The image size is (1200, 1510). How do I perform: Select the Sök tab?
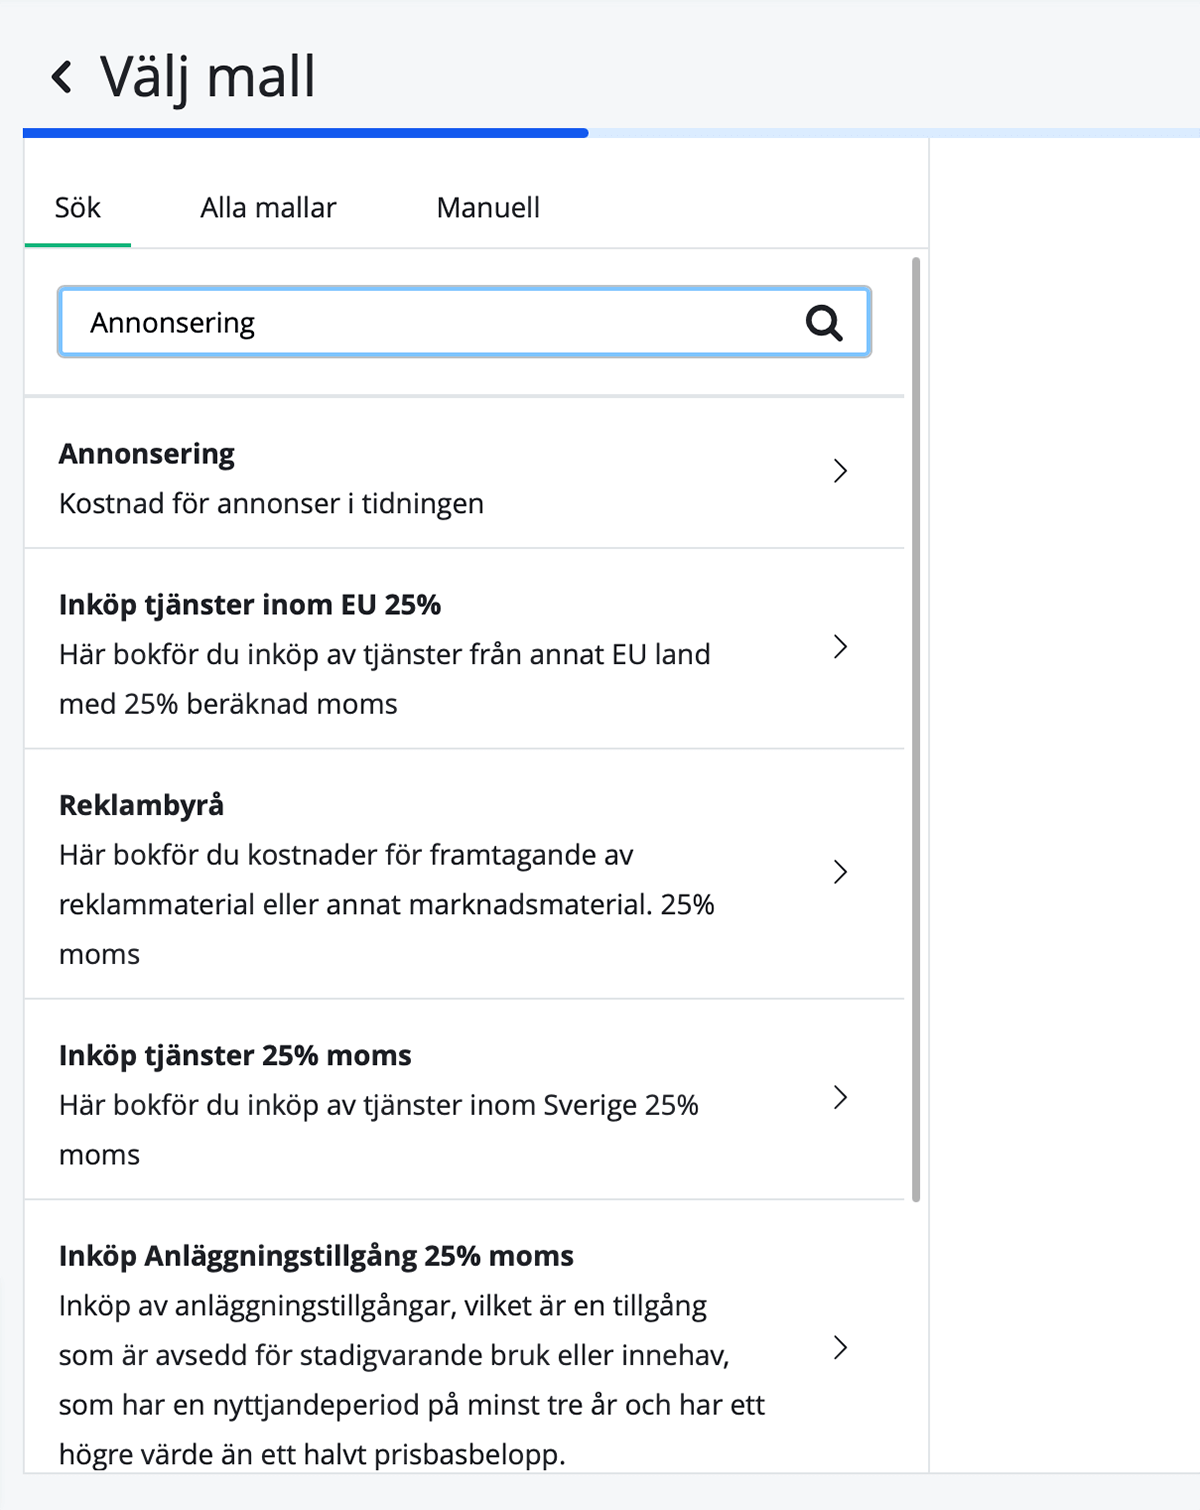pyautogui.click(x=78, y=208)
